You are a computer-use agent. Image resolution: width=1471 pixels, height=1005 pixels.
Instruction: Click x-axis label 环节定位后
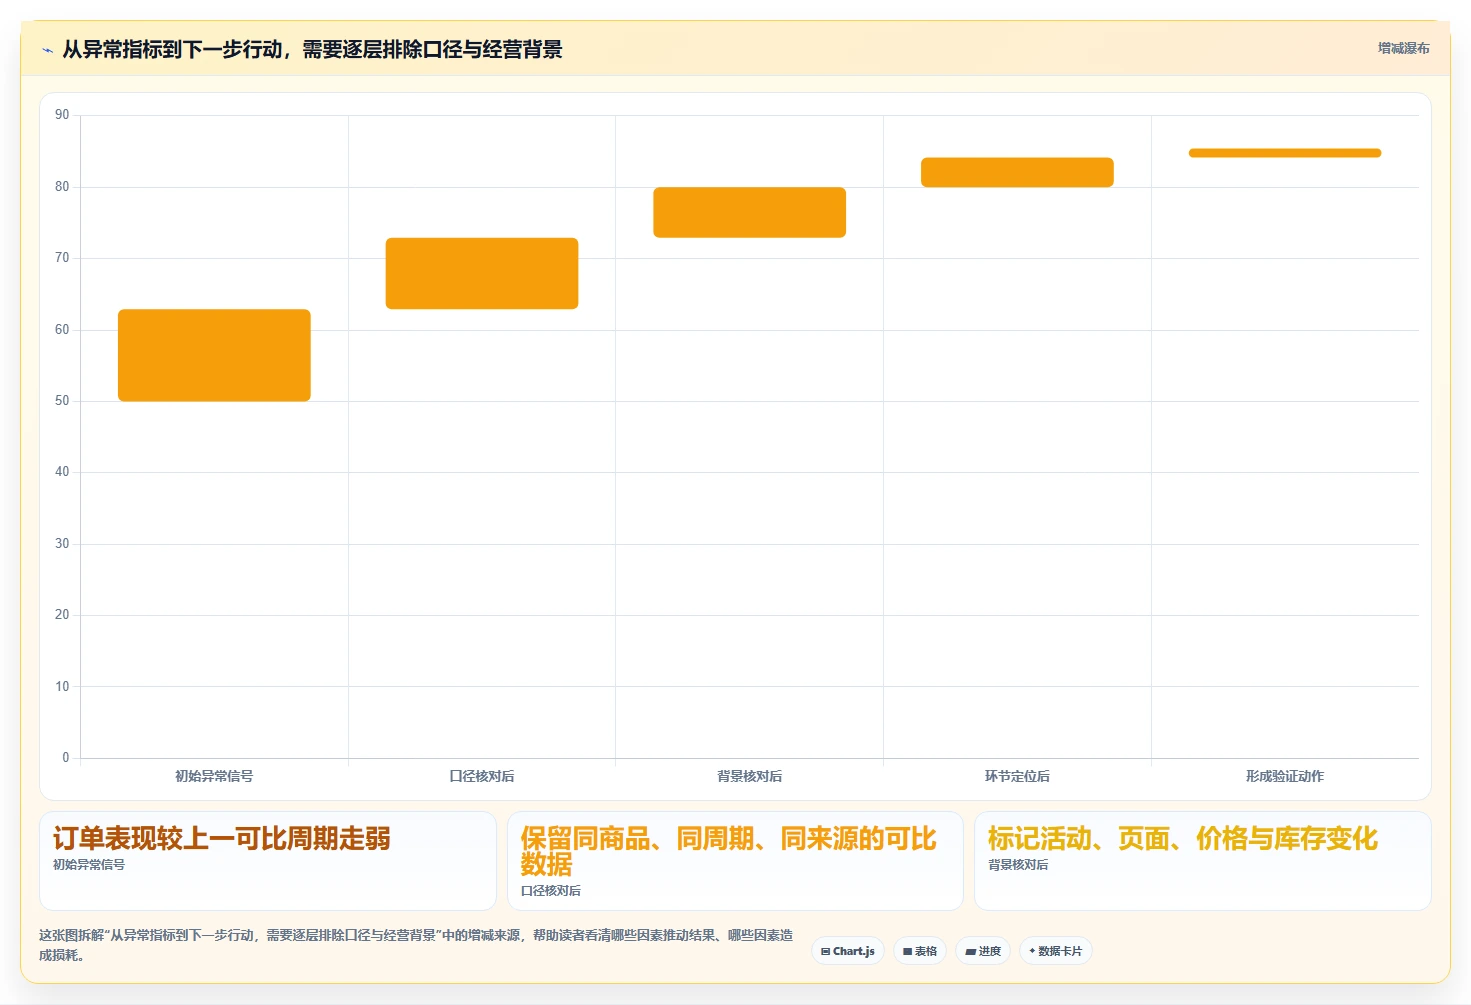1017,776
